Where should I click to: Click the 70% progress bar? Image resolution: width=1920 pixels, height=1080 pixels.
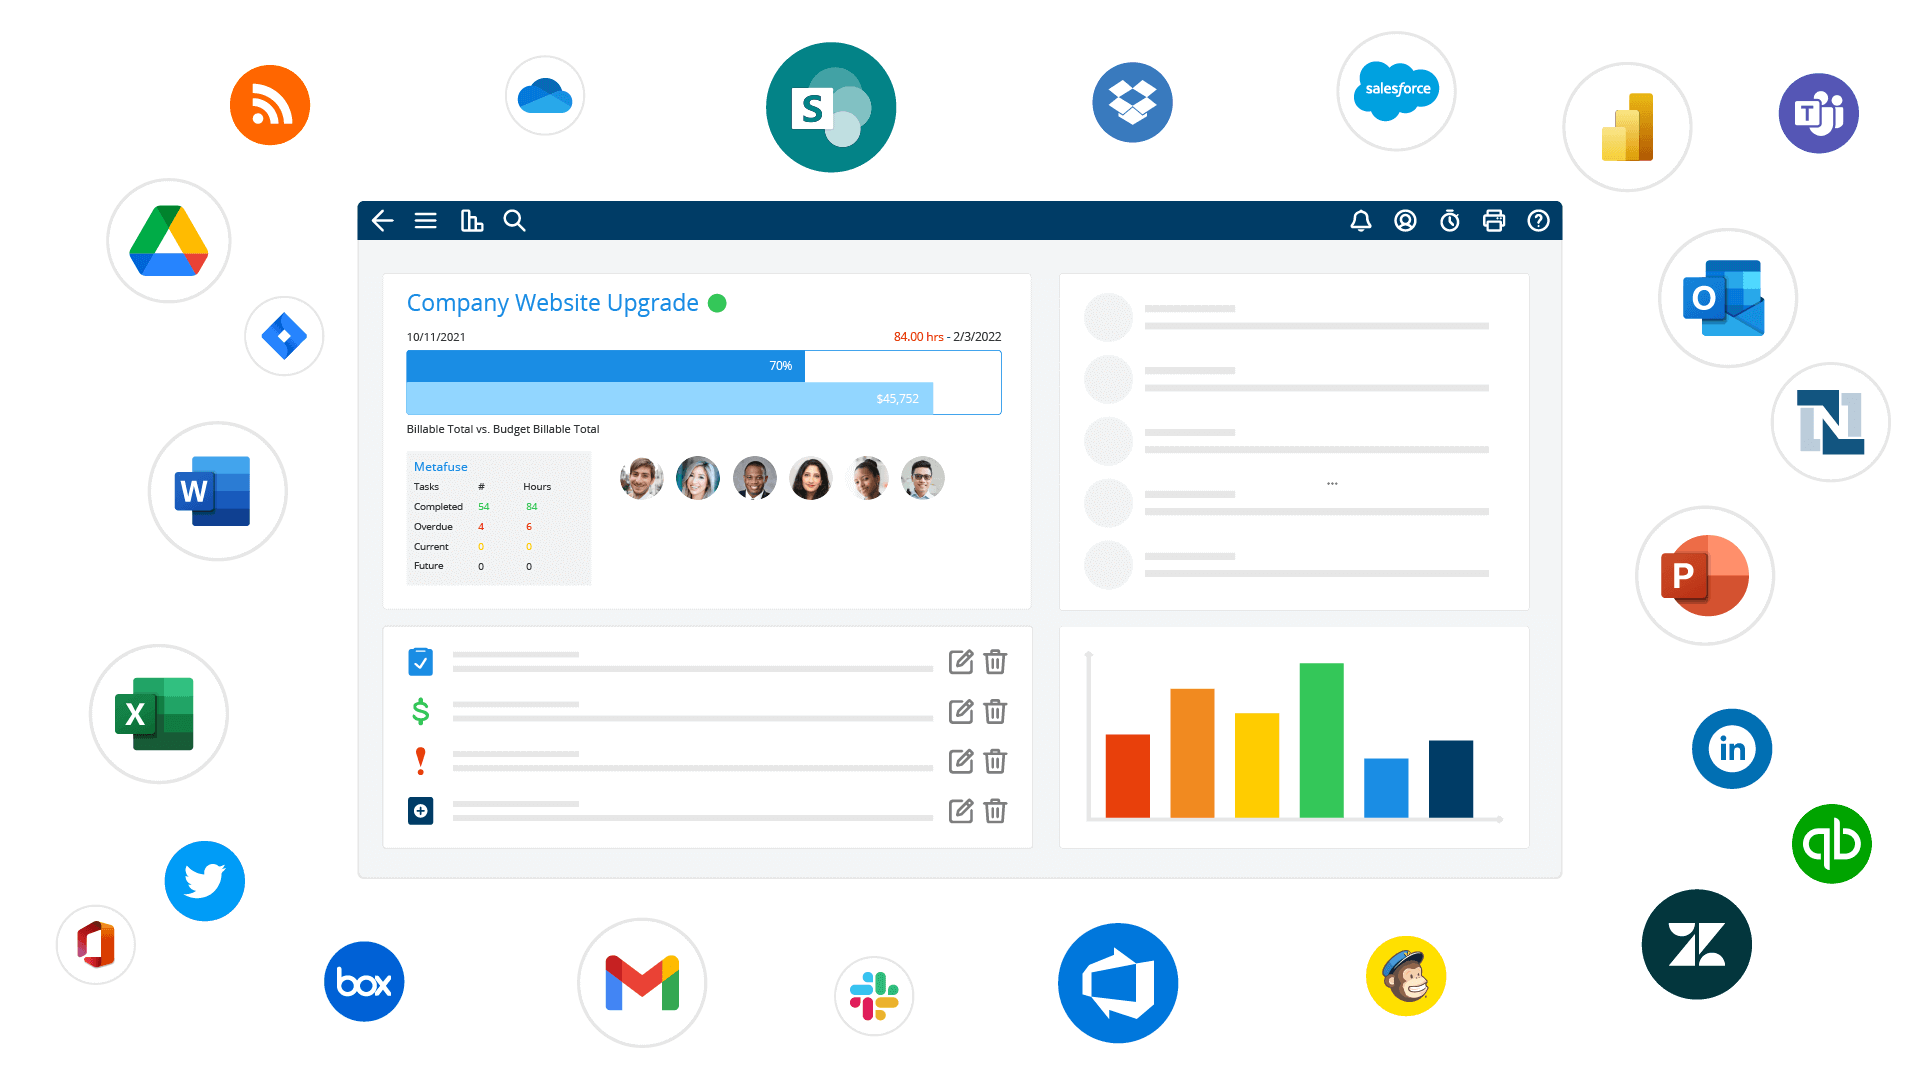click(606, 366)
